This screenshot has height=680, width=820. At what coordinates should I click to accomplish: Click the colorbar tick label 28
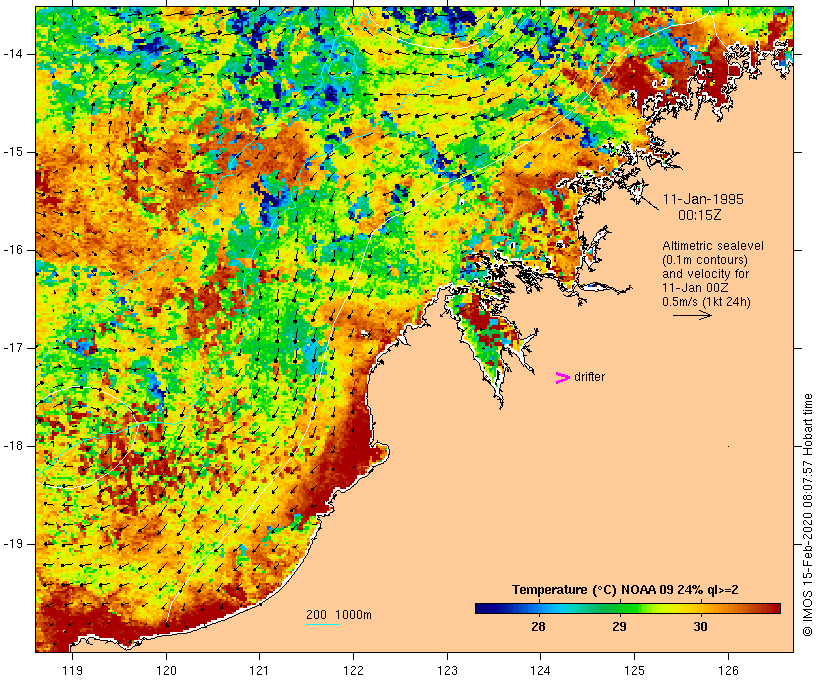(538, 626)
